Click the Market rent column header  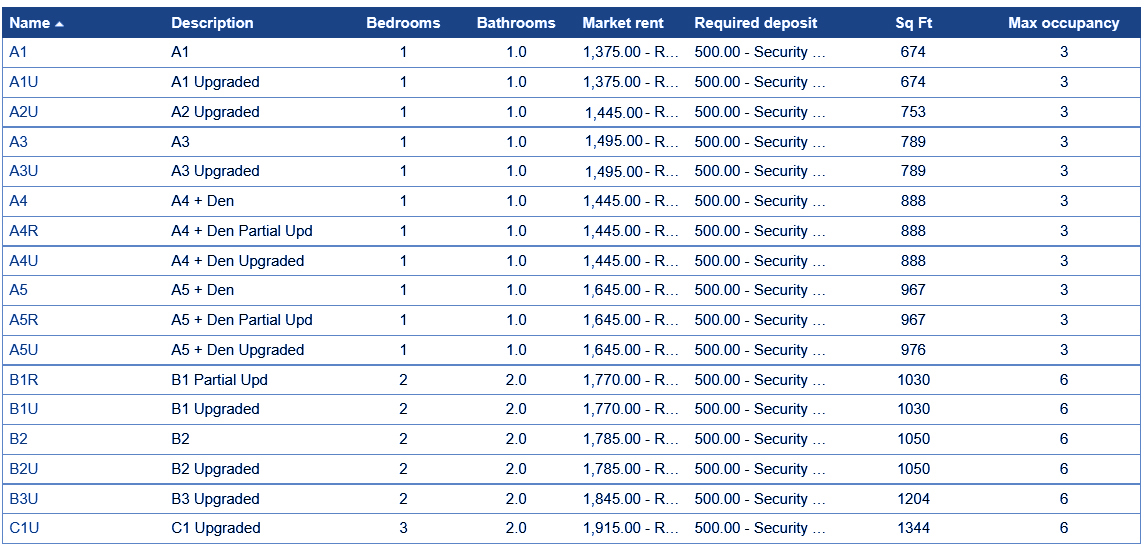[x=623, y=23]
